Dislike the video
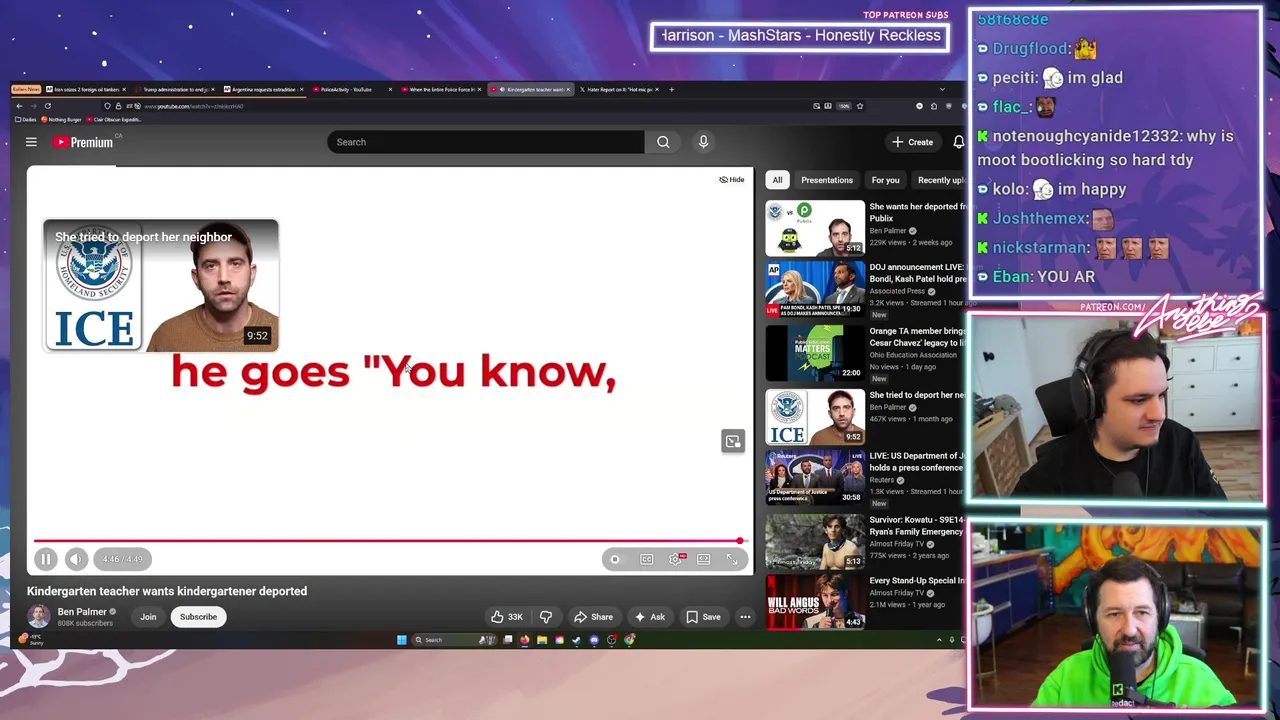1280x720 pixels. point(546,617)
